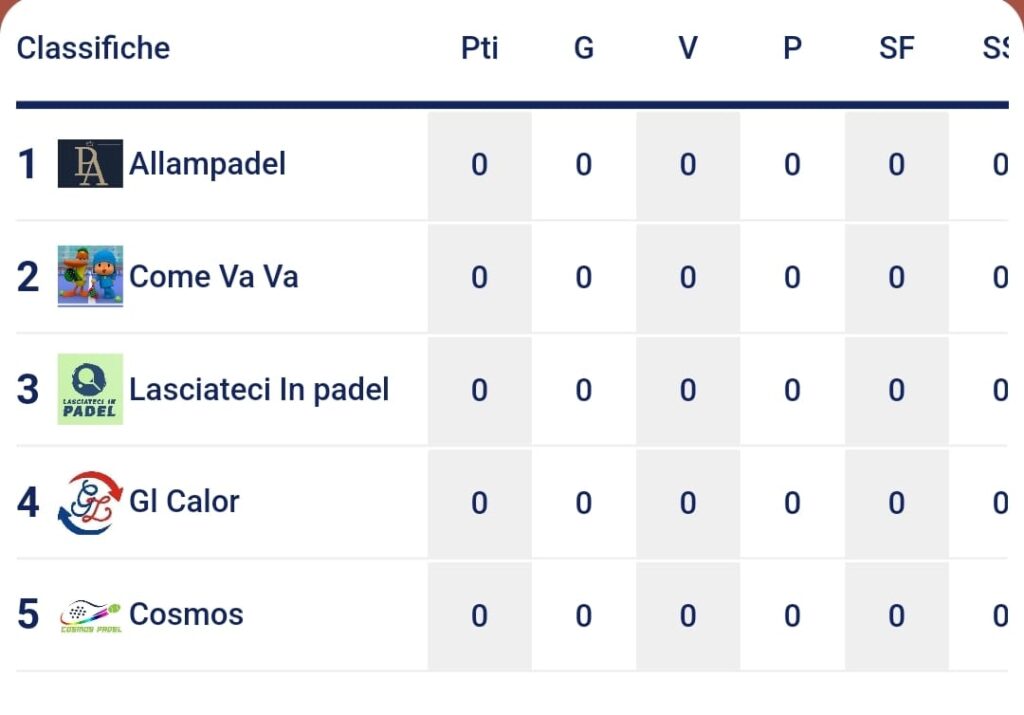Select the Lasciateci In padel team name
The height and width of the screenshot is (715, 1024).
pos(259,390)
